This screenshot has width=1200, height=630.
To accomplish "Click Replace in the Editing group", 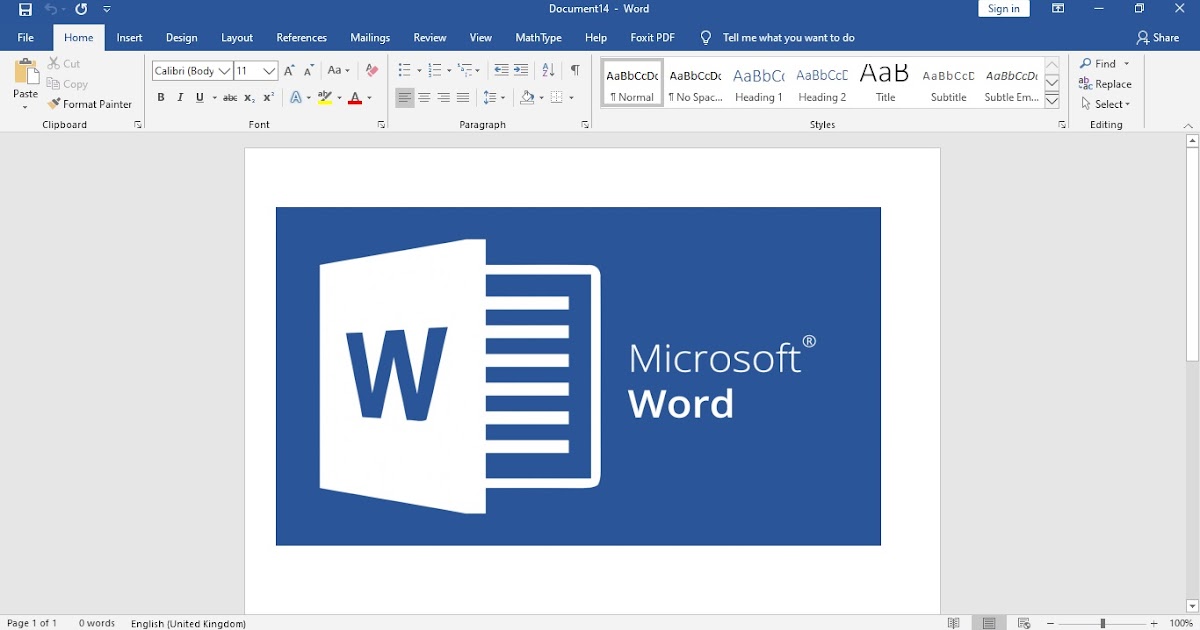I will coord(1106,84).
